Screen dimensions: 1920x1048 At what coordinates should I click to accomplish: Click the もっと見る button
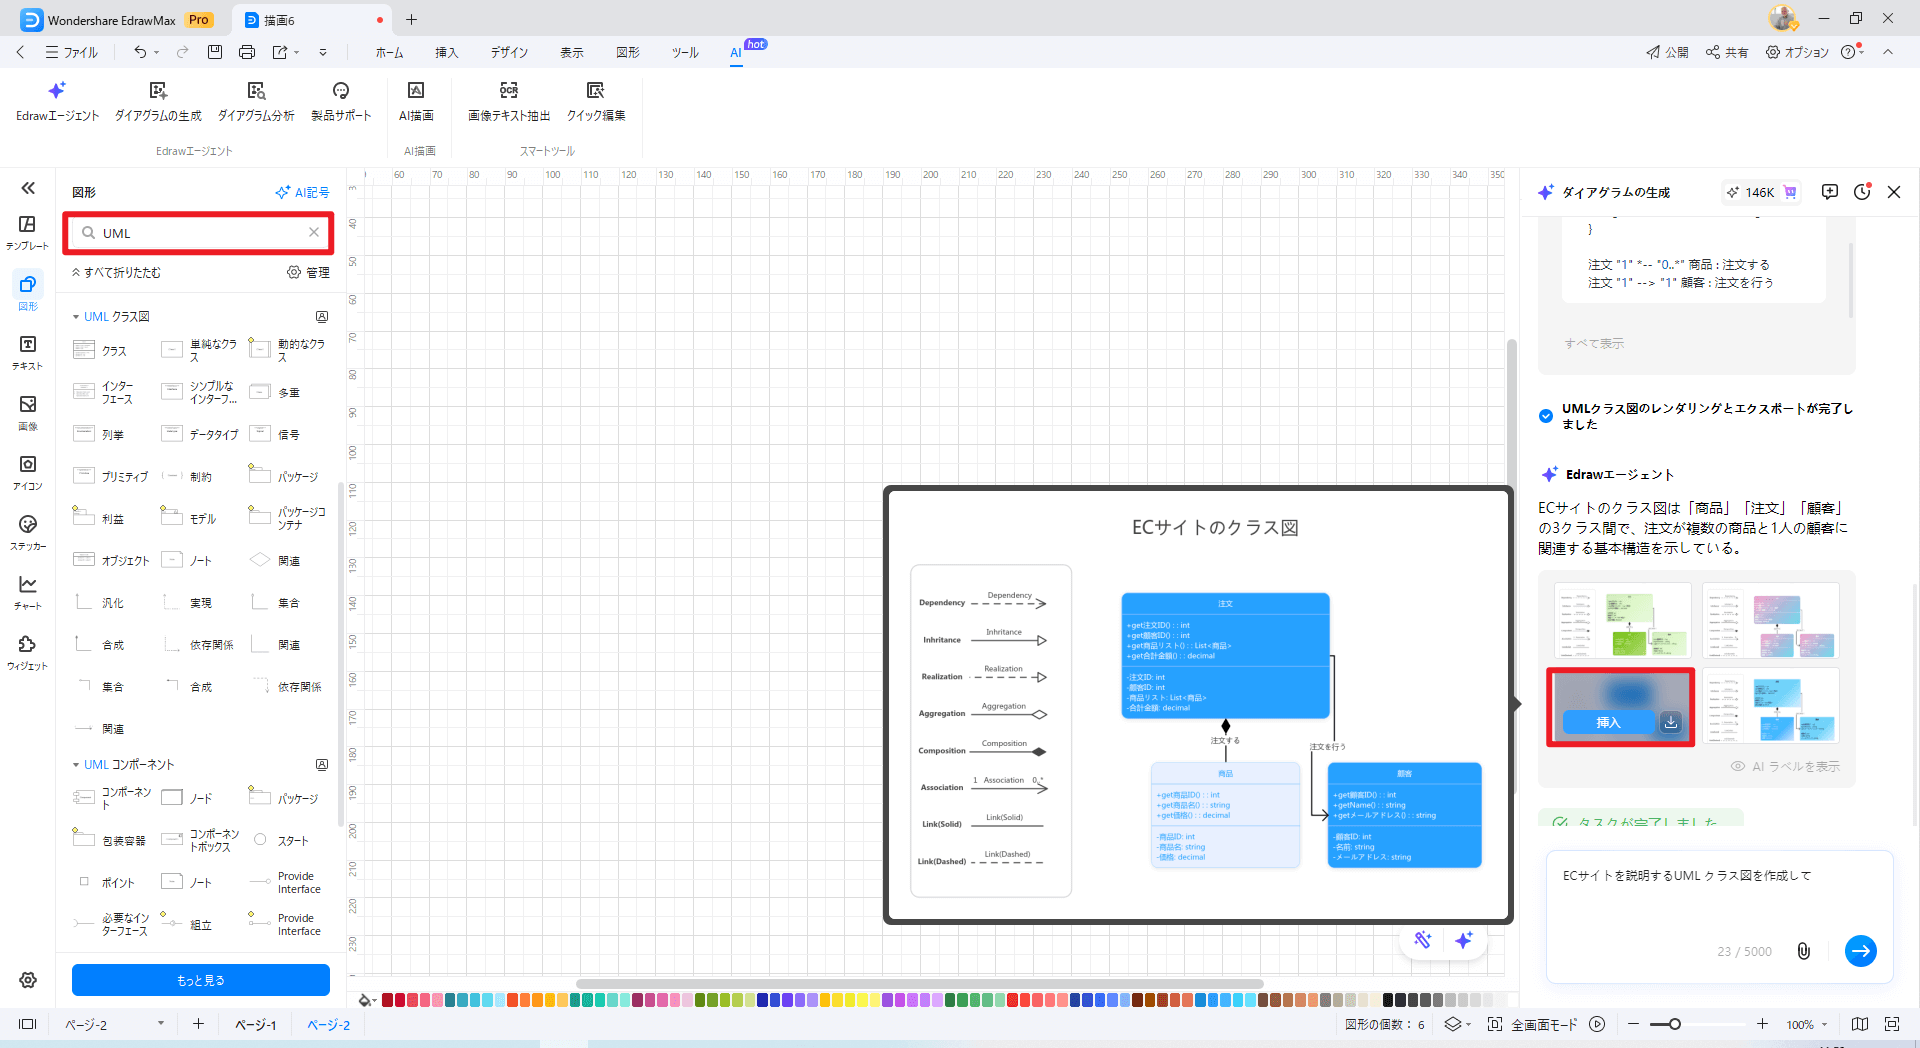click(200, 980)
